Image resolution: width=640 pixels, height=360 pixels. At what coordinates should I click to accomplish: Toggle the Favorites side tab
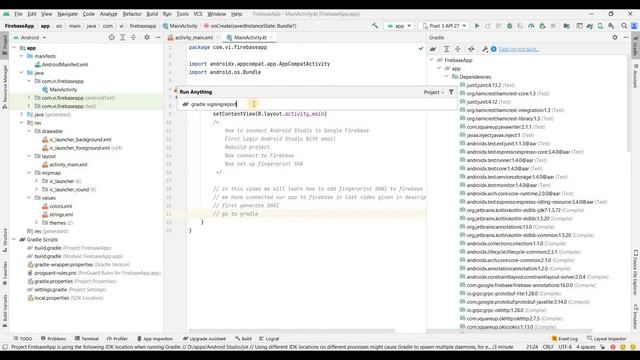coord(4,273)
